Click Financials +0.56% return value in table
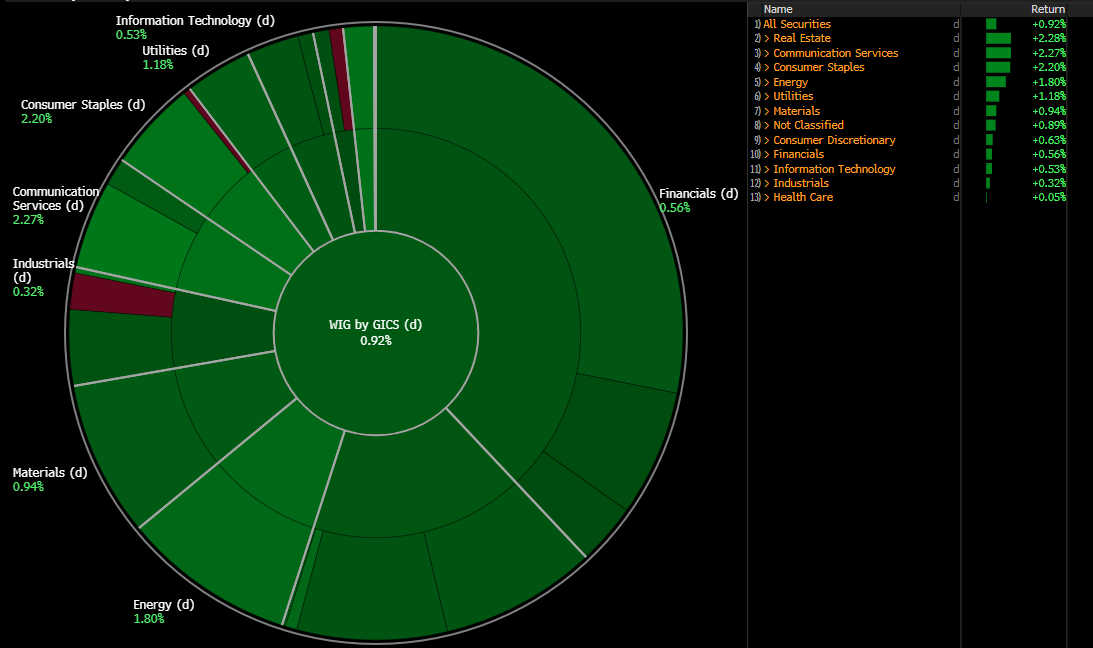Screen dimensions: 1093x648 pyautogui.click(x=1048, y=154)
